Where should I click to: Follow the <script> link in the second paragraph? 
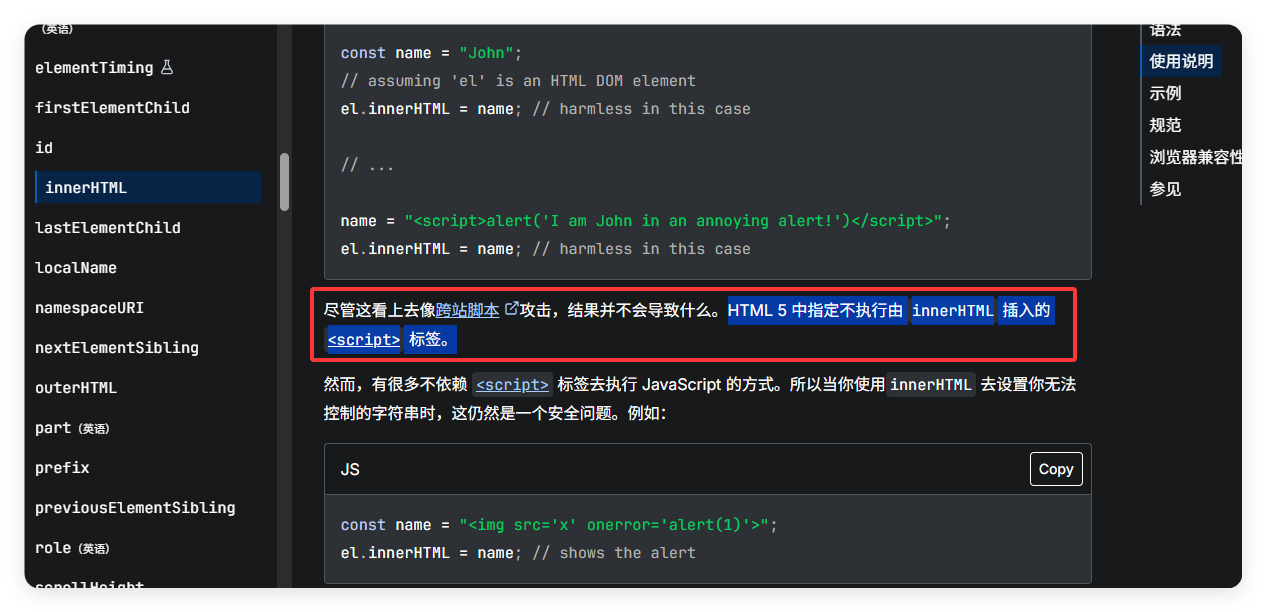pos(512,384)
